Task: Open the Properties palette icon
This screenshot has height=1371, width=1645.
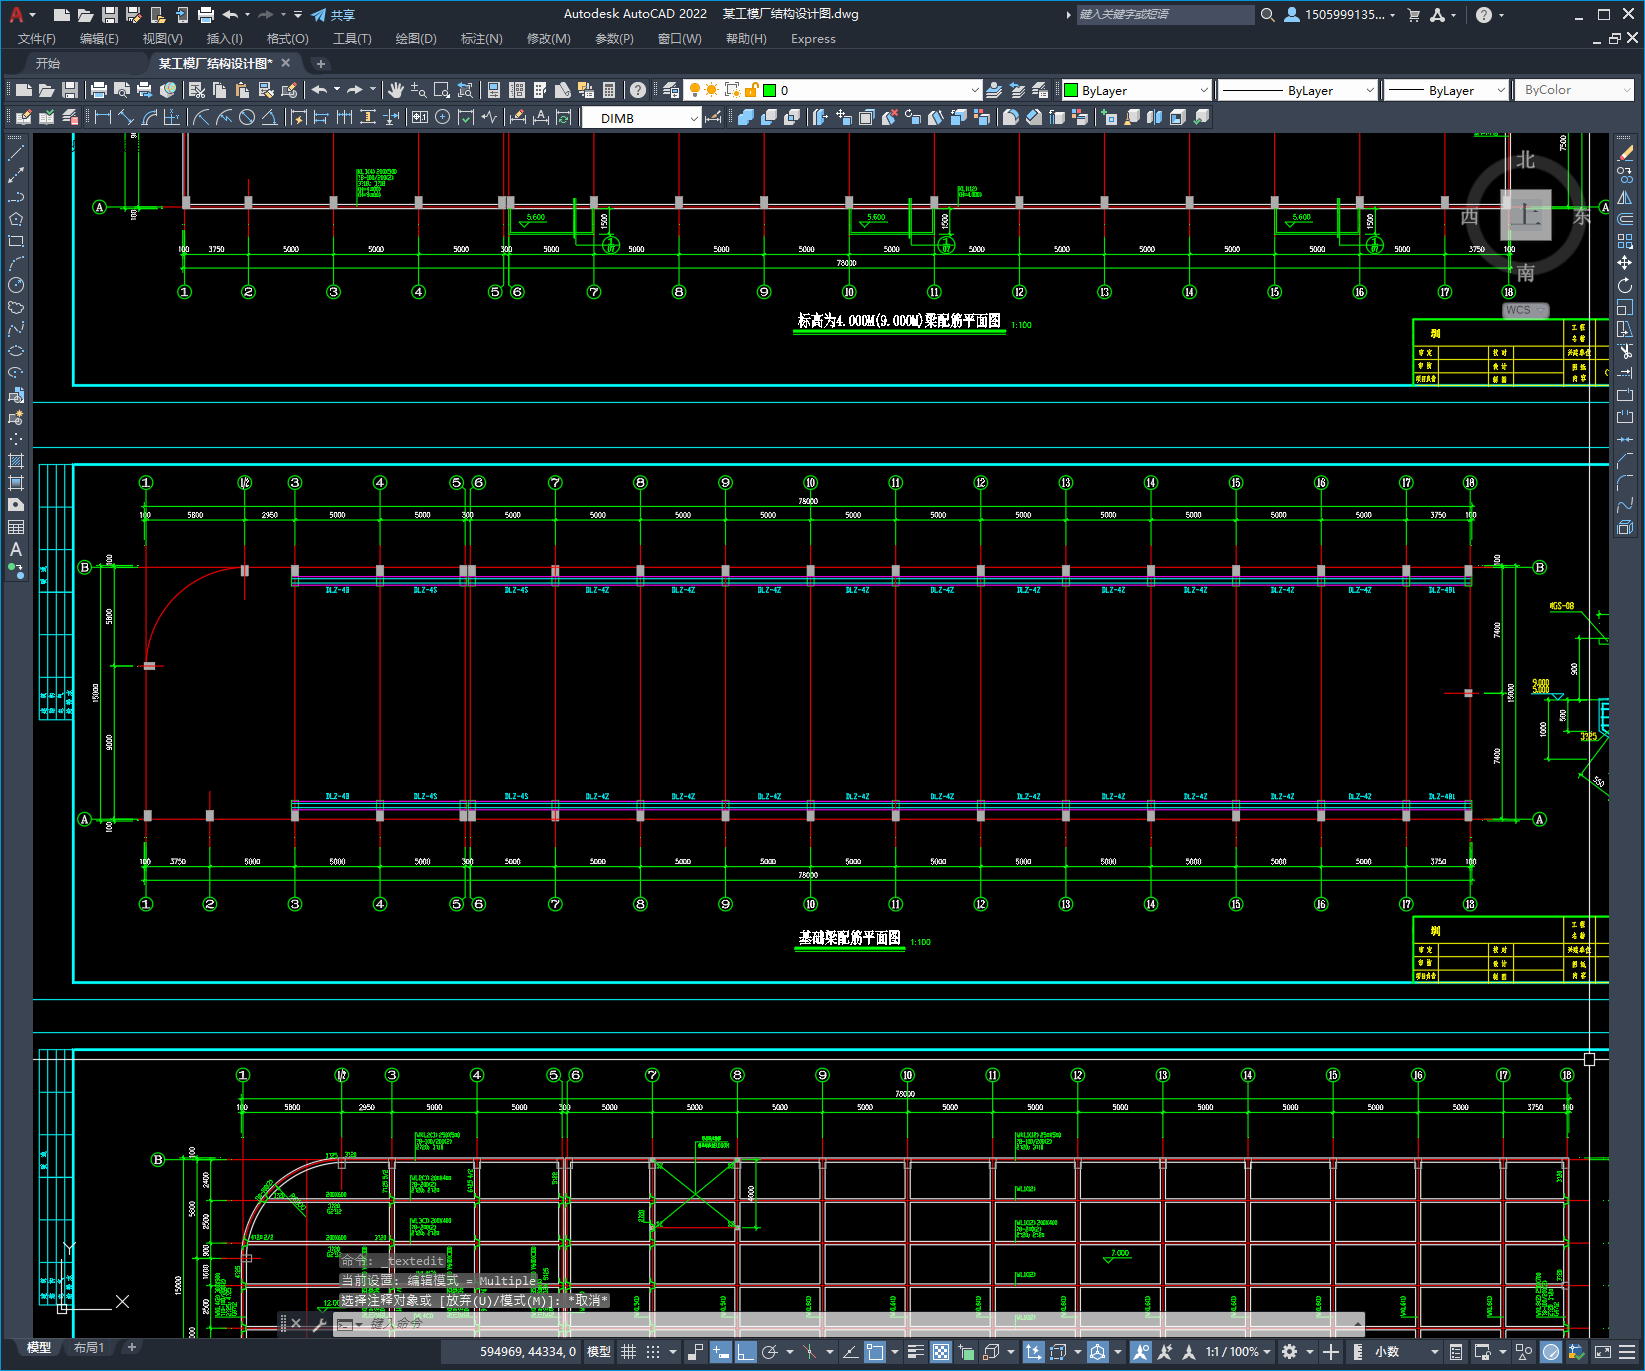Action: pyautogui.click(x=494, y=90)
